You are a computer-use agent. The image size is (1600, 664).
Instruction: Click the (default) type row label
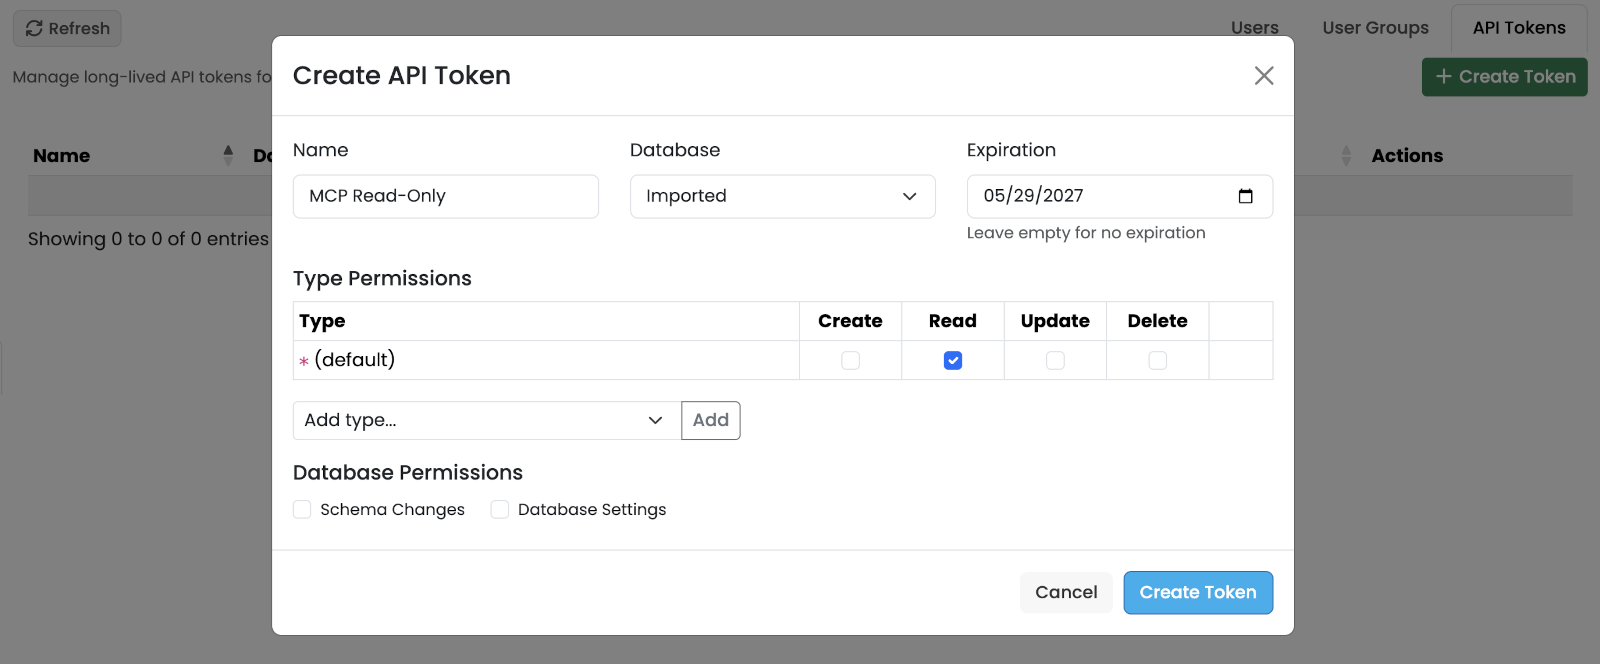coord(354,360)
